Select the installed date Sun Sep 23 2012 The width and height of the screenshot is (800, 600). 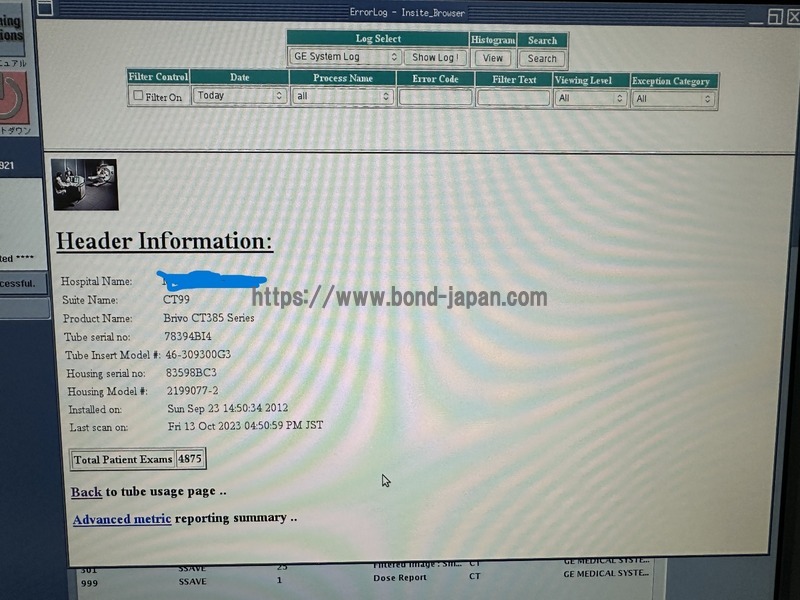coord(228,408)
